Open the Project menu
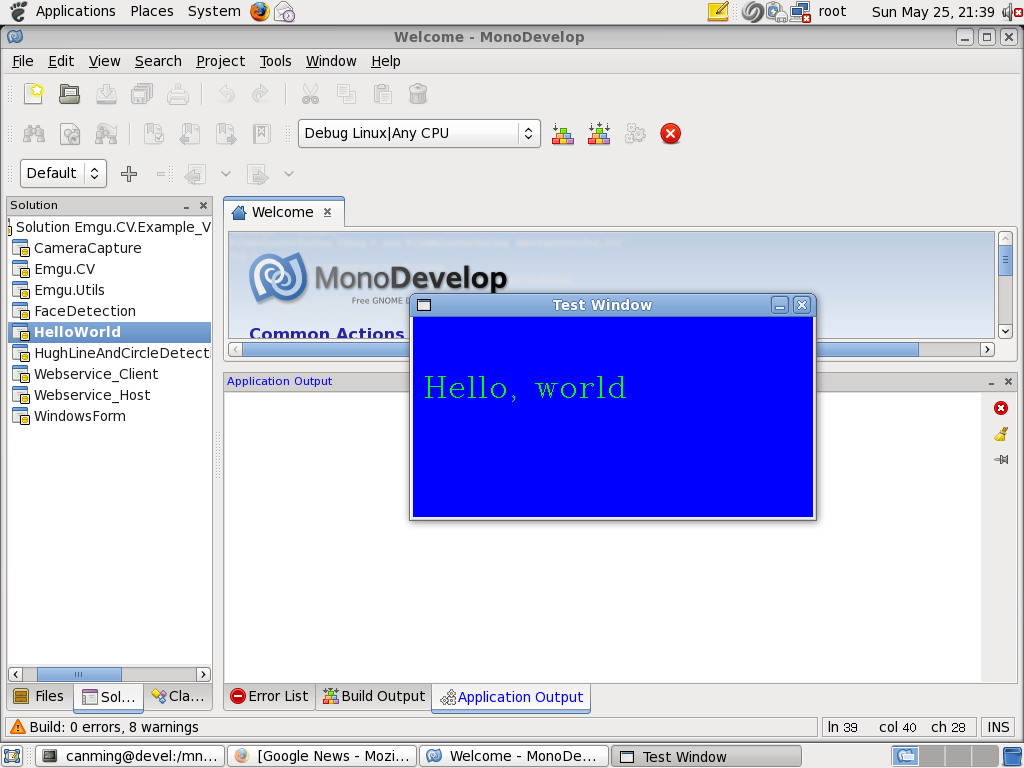1024x768 pixels. 221,61
